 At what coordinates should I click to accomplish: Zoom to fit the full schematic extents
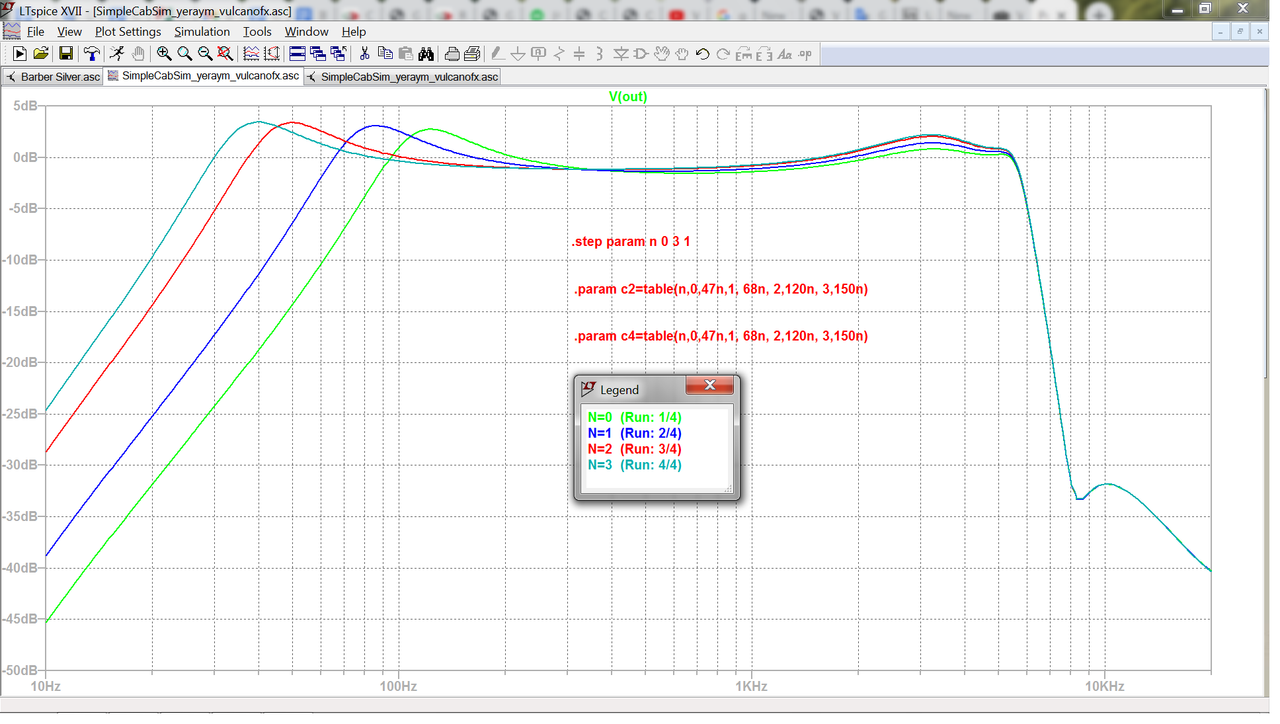click(x=222, y=53)
